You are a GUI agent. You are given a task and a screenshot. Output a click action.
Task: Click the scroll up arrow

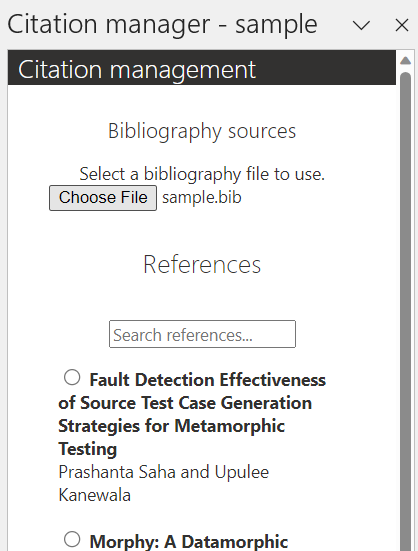405,61
